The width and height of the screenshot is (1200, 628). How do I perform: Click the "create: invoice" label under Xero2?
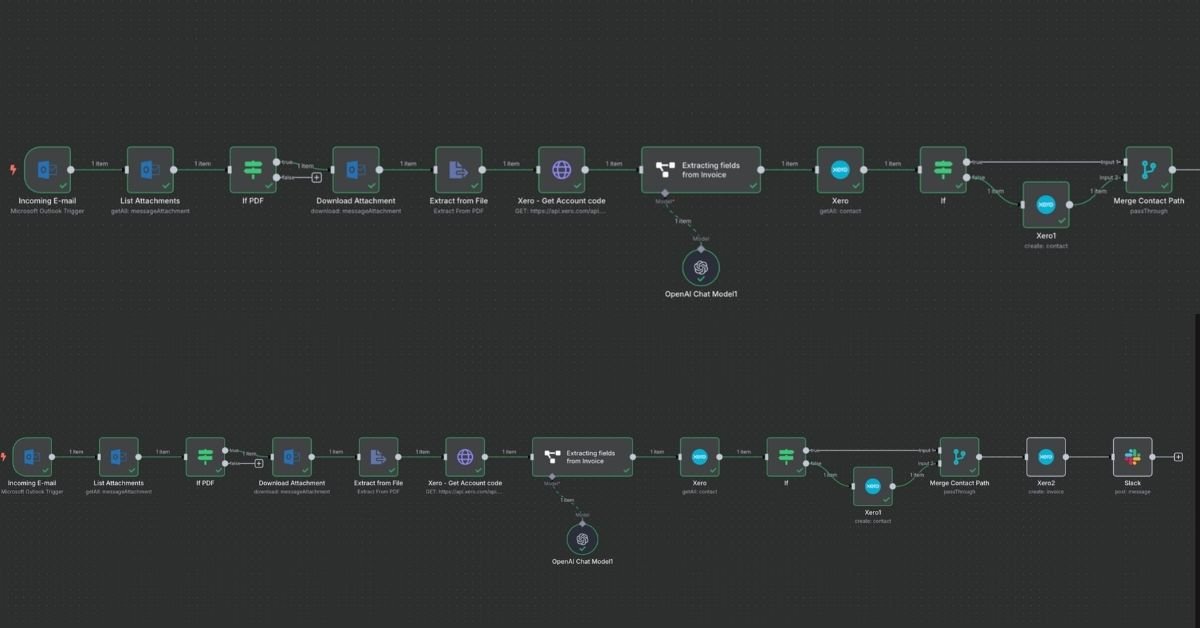pyautogui.click(x=1046, y=491)
